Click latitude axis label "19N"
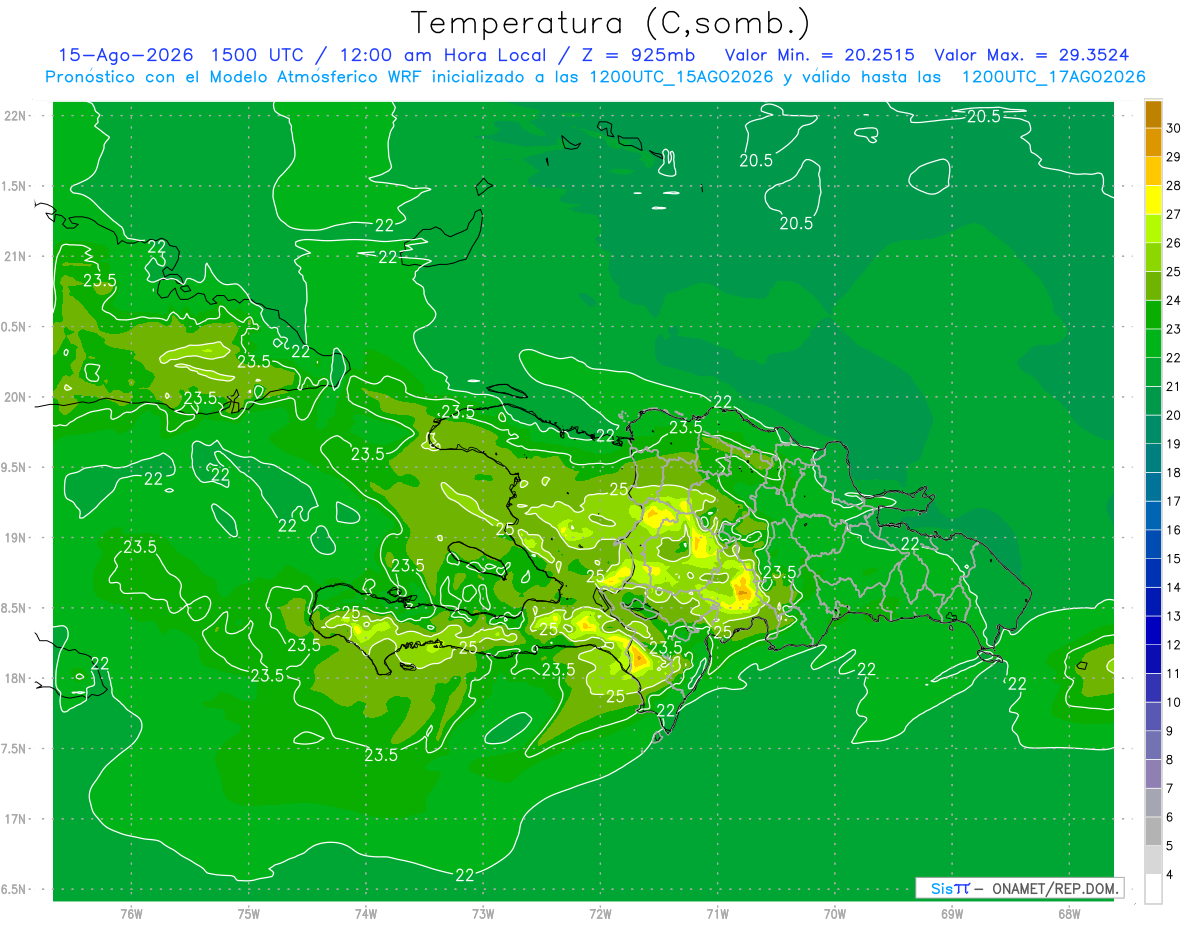1200x927 pixels. [x=15, y=538]
